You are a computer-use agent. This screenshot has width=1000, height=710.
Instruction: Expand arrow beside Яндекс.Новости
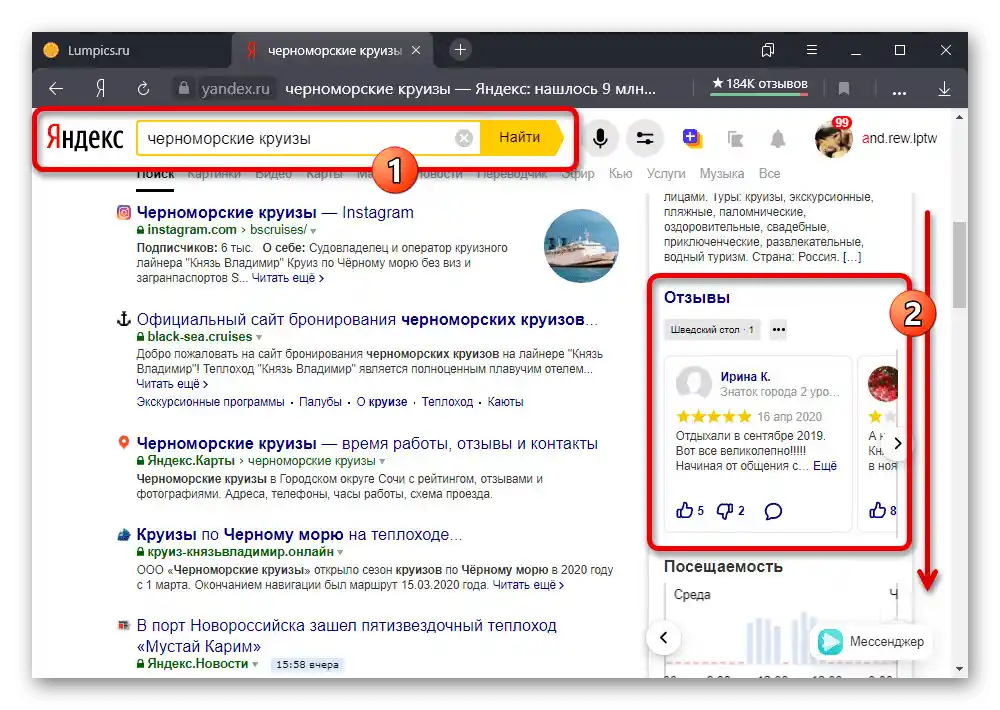pos(255,664)
